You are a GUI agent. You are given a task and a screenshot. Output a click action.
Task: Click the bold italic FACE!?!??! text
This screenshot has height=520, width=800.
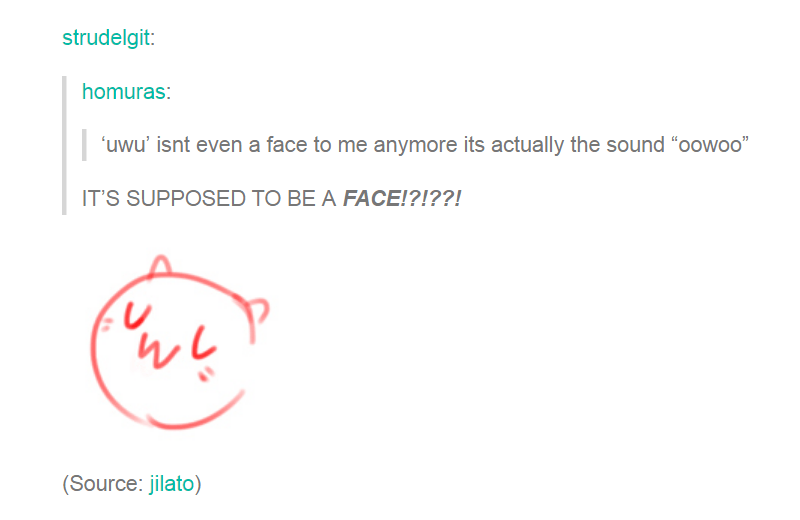tap(402, 199)
